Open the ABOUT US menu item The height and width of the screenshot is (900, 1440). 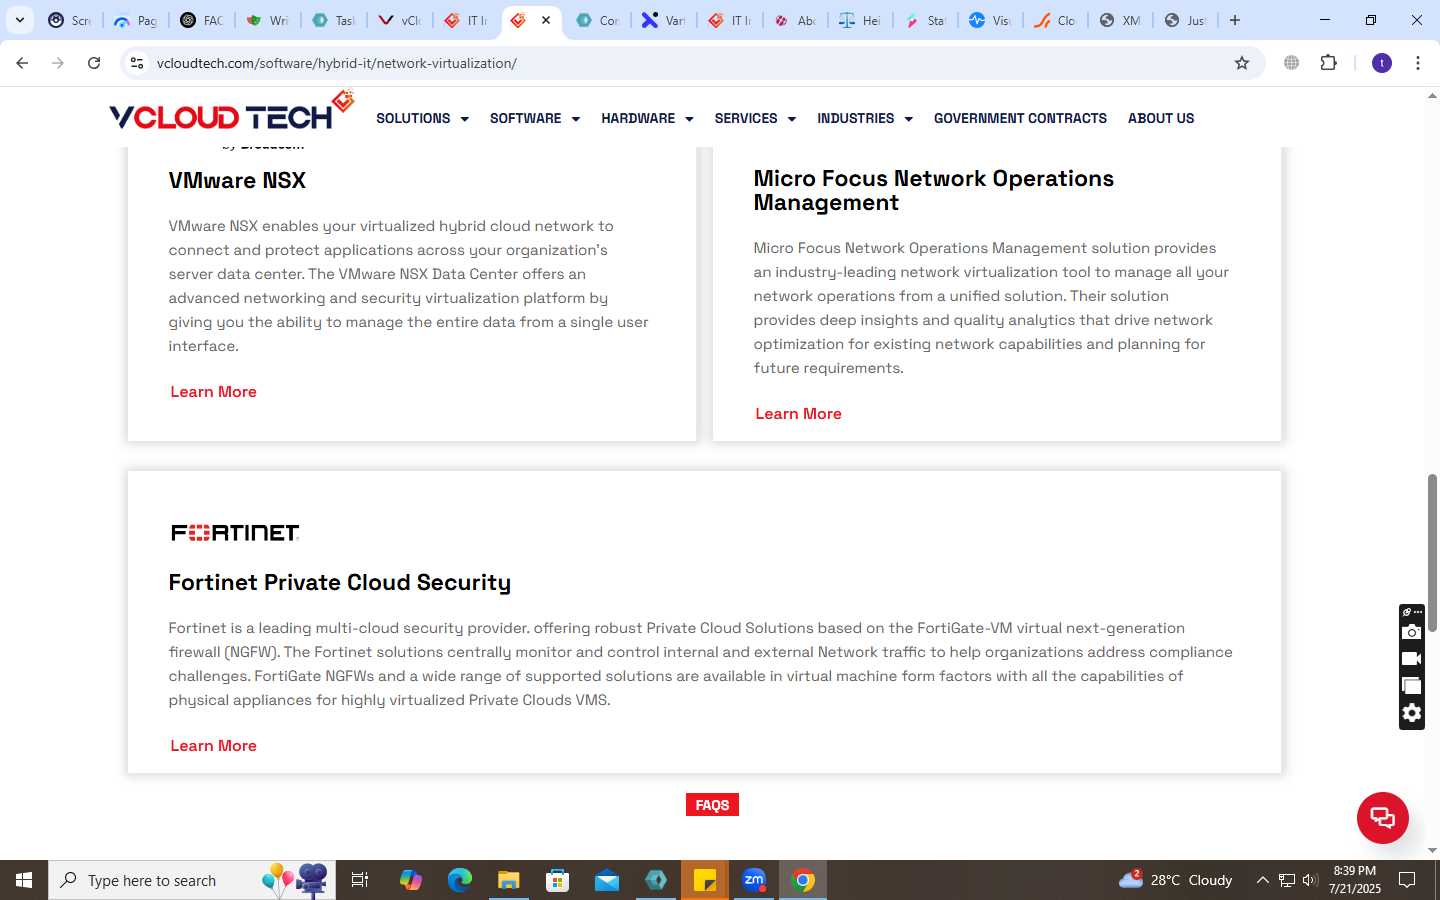tap(1161, 118)
